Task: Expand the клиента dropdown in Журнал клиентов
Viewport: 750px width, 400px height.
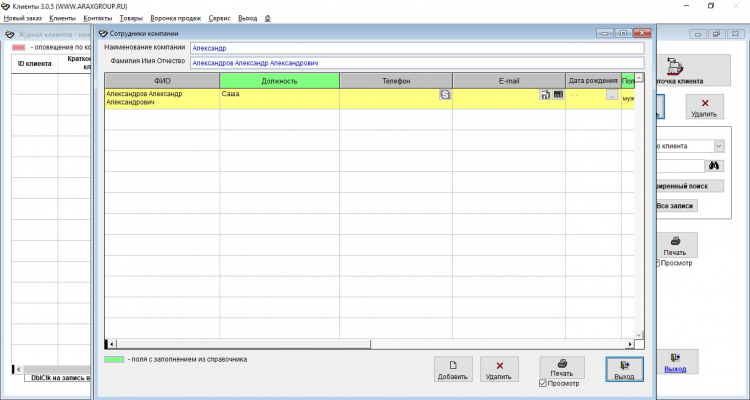Action: pyautogui.click(x=719, y=146)
